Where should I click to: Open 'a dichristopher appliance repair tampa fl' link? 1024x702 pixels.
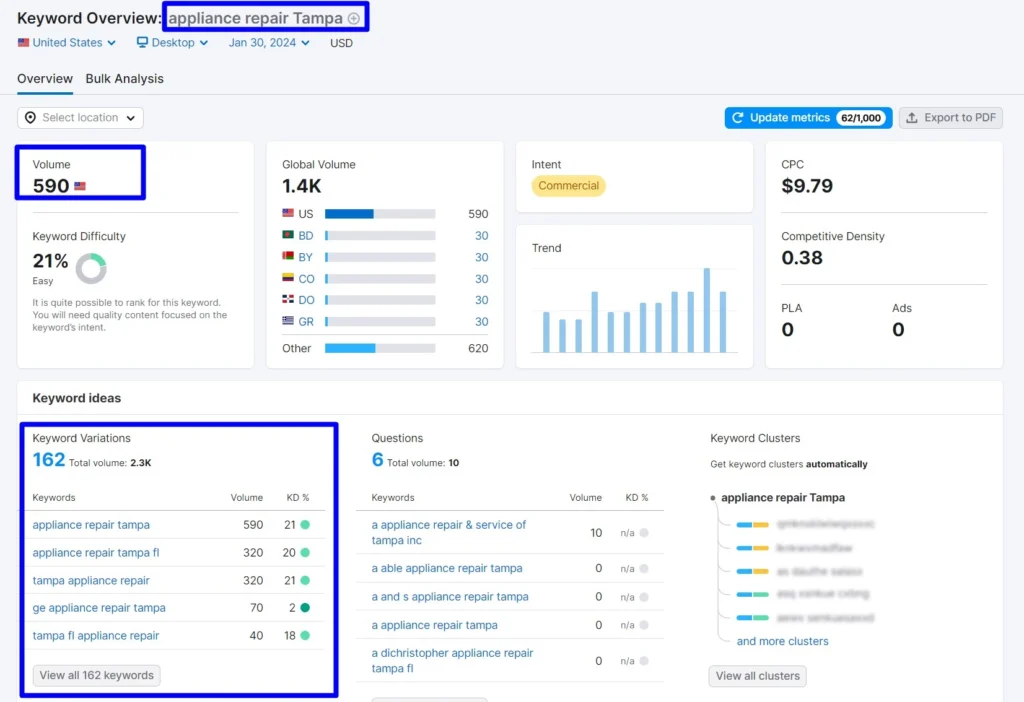click(x=453, y=660)
